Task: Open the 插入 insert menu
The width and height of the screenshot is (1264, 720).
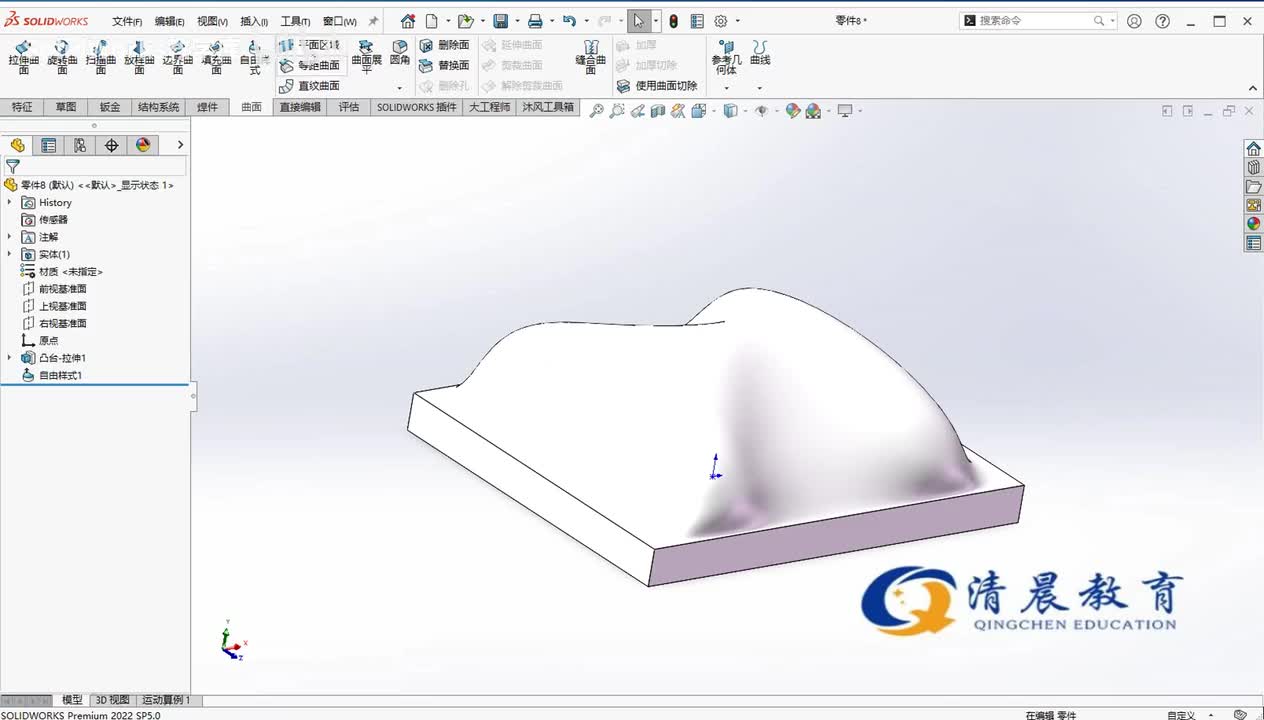Action: [254, 21]
